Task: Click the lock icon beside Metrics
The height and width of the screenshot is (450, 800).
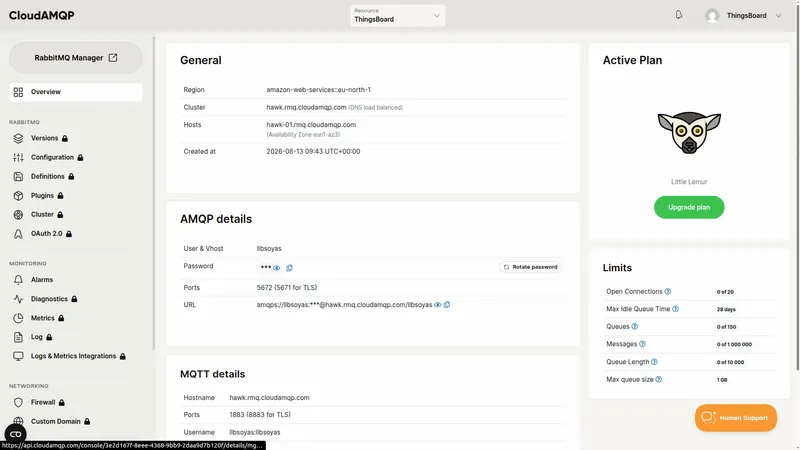Action: pos(61,318)
